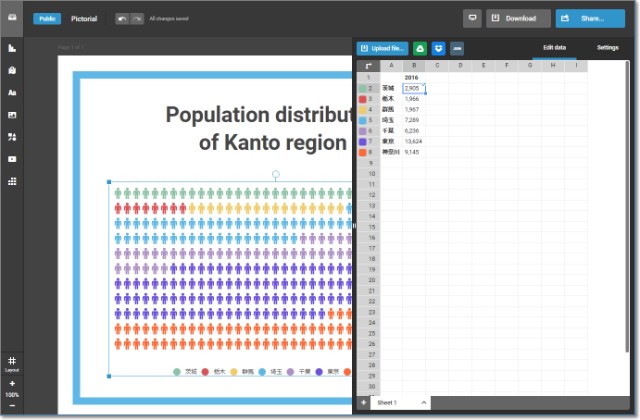Click the Upload file... button

pyautogui.click(x=382, y=48)
